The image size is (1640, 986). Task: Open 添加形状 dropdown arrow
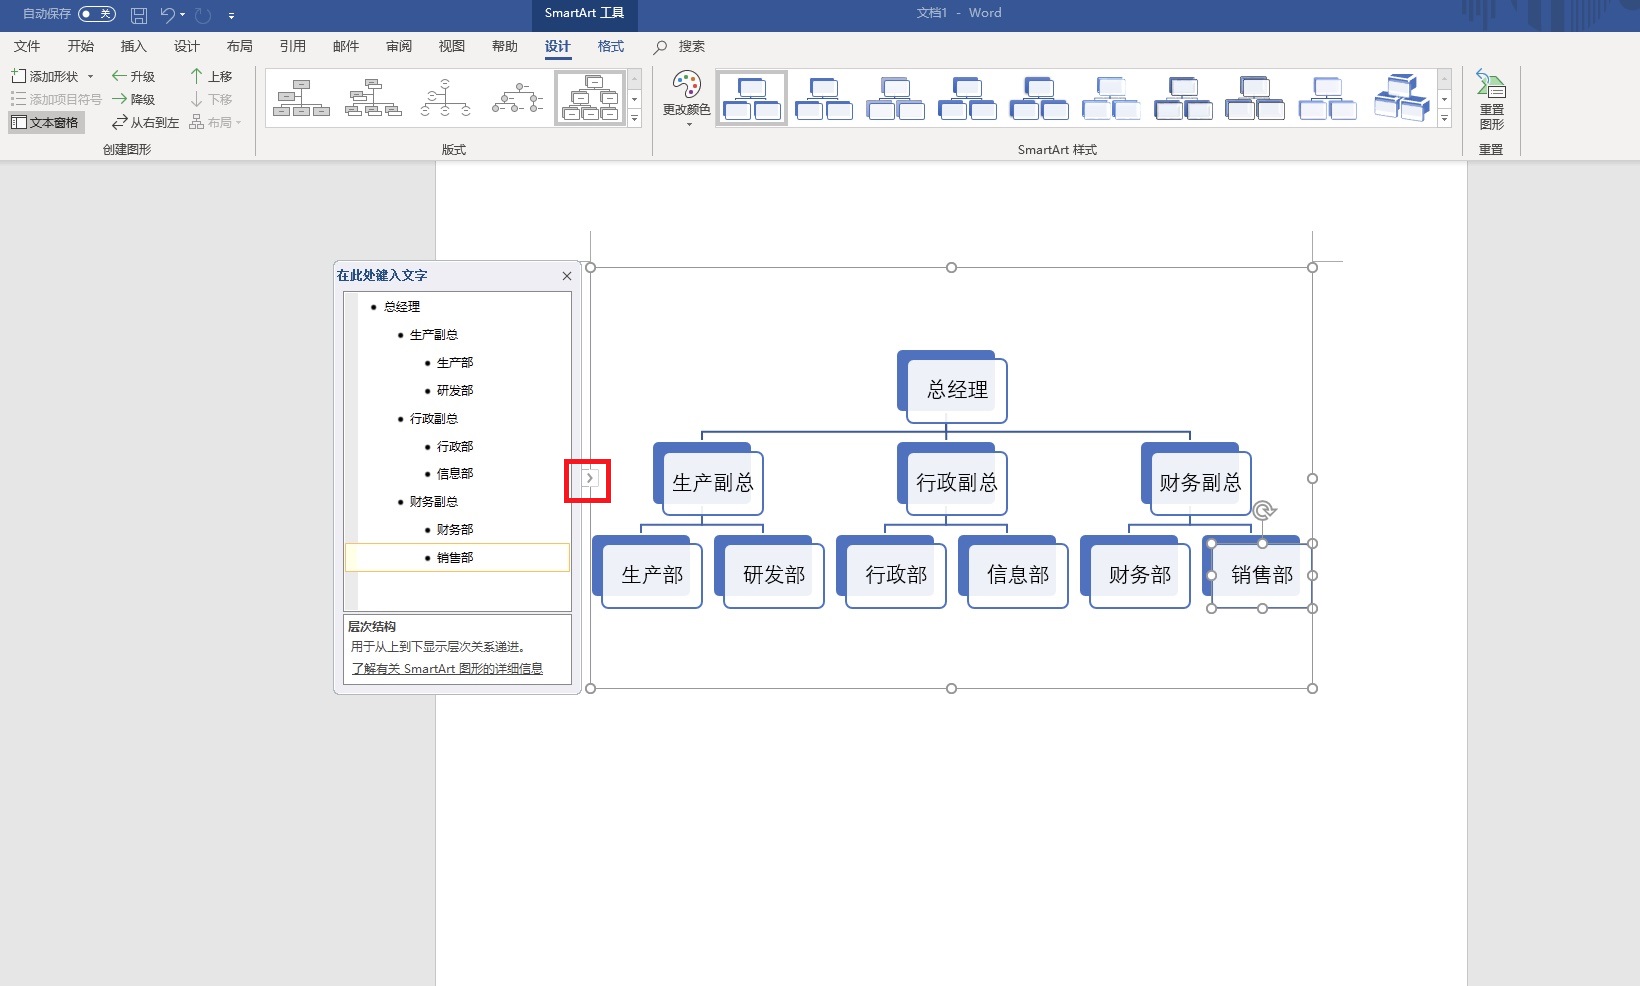[x=90, y=76]
